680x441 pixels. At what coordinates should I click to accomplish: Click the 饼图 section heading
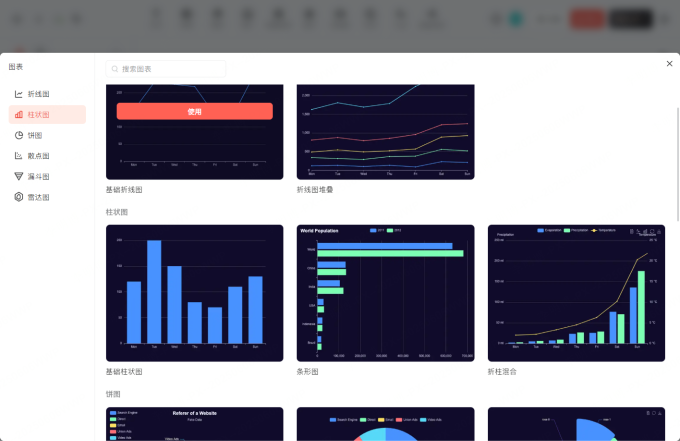(x=113, y=394)
